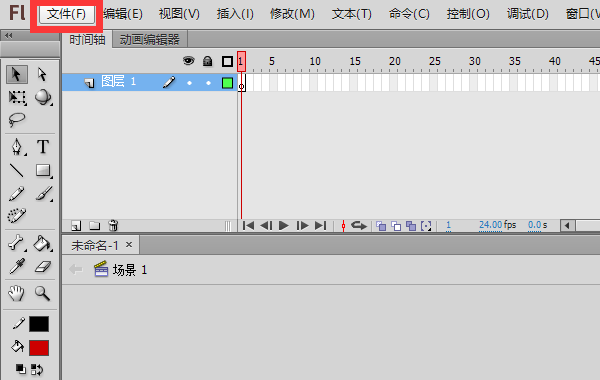Open the 命令(C) menu
This screenshot has height=380, width=600.
coord(409,14)
